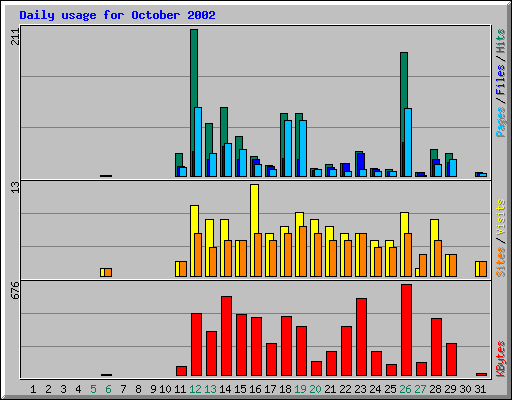The image size is (512, 400).
Task: Select the red KBytes bar for day 28
Action: point(436,347)
